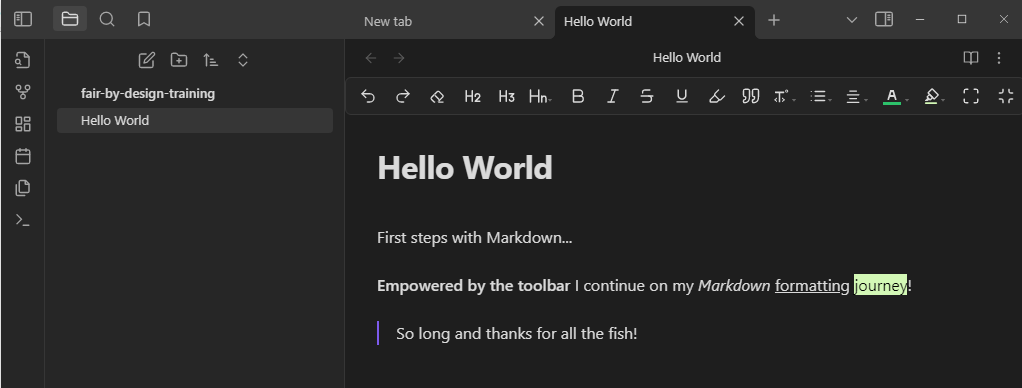Apply H2 heading
Image resolution: width=1022 pixels, height=388 pixels.
point(473,97)
